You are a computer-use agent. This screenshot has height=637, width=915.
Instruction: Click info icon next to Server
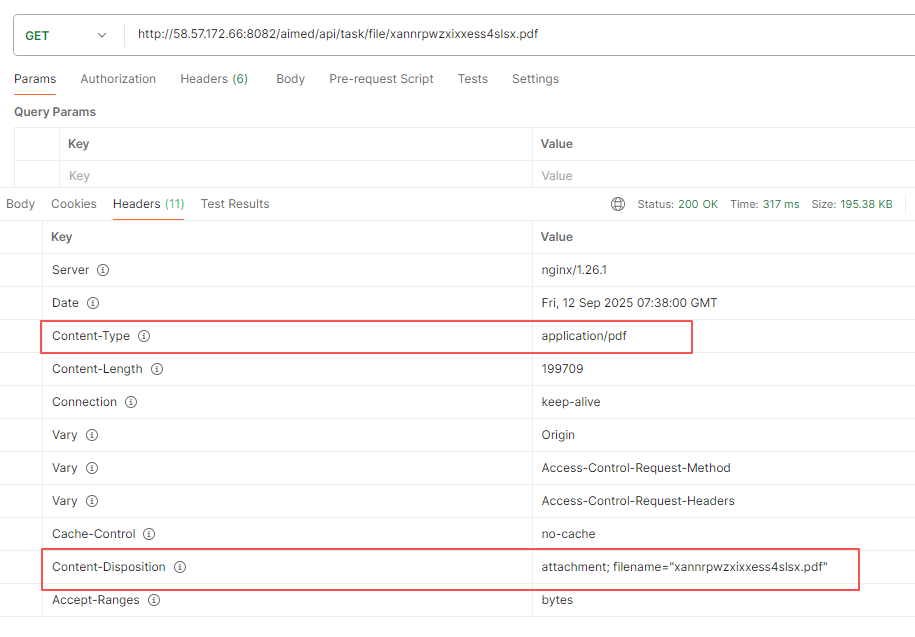tap(103, 270)
